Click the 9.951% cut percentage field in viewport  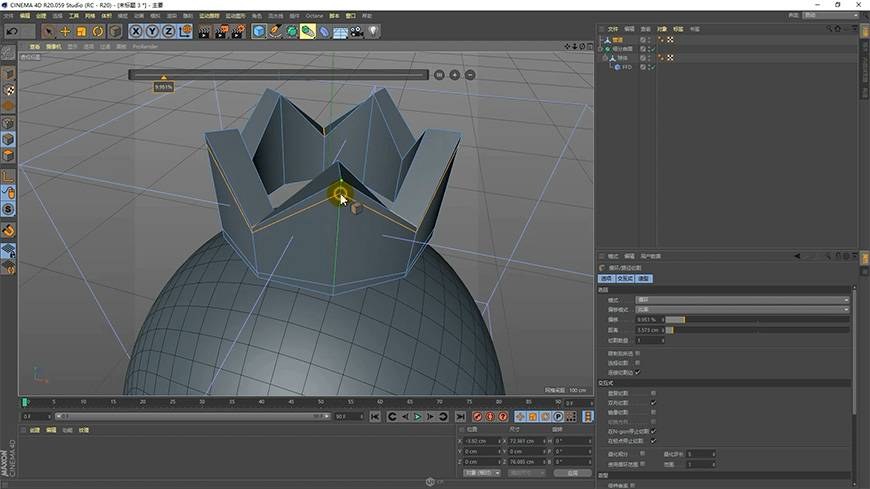pos(164,87)
